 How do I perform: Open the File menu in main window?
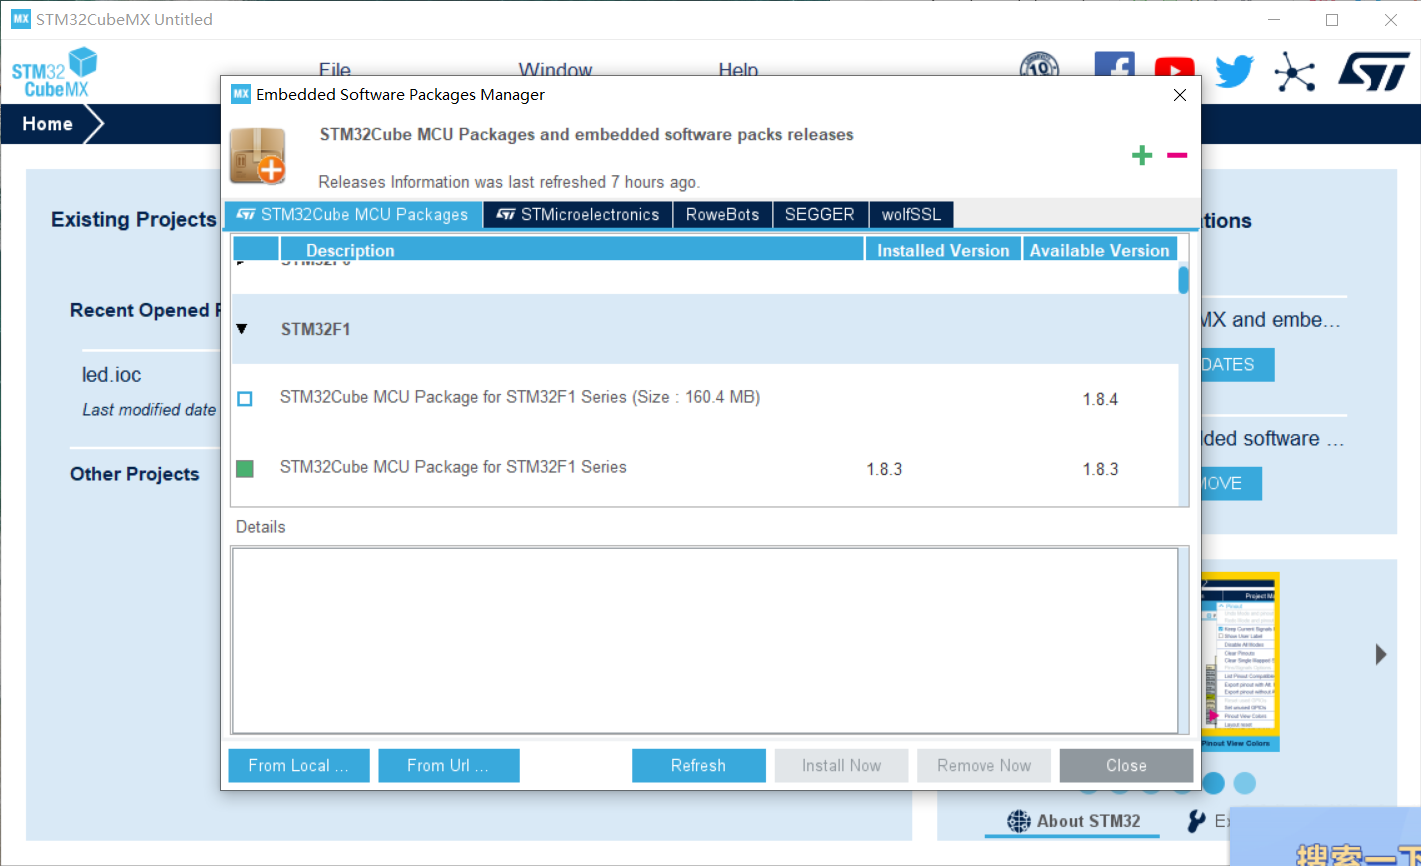point(335,70)
